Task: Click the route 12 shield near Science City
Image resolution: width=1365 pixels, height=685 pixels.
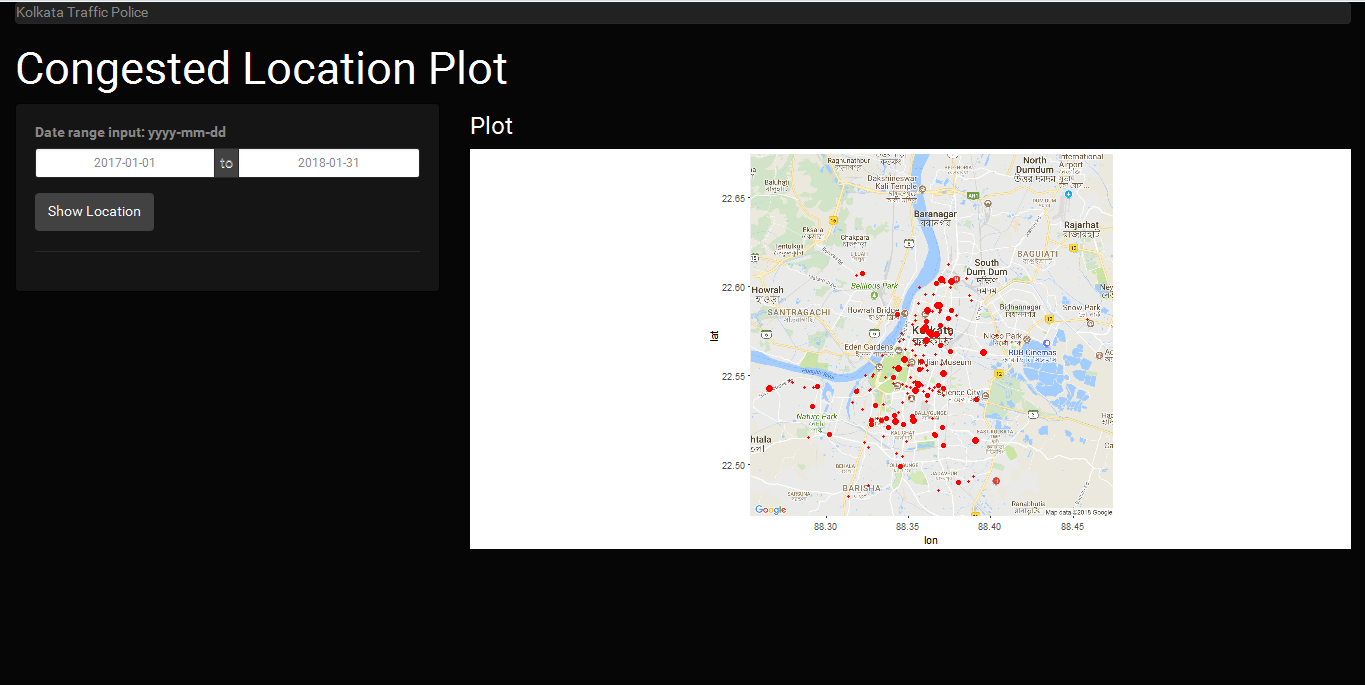Action: tap(999, 374)
